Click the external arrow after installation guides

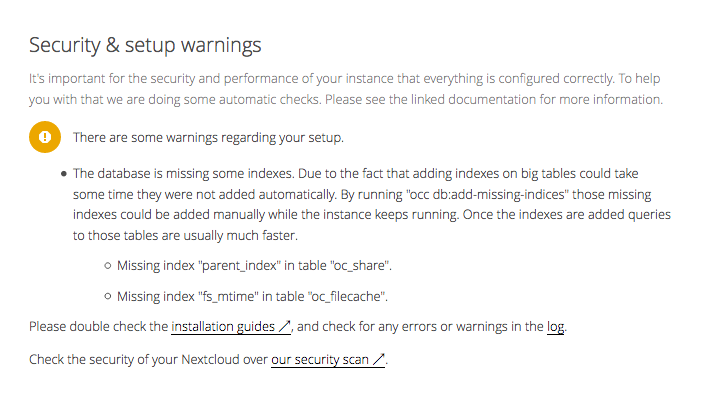point(285,327)
